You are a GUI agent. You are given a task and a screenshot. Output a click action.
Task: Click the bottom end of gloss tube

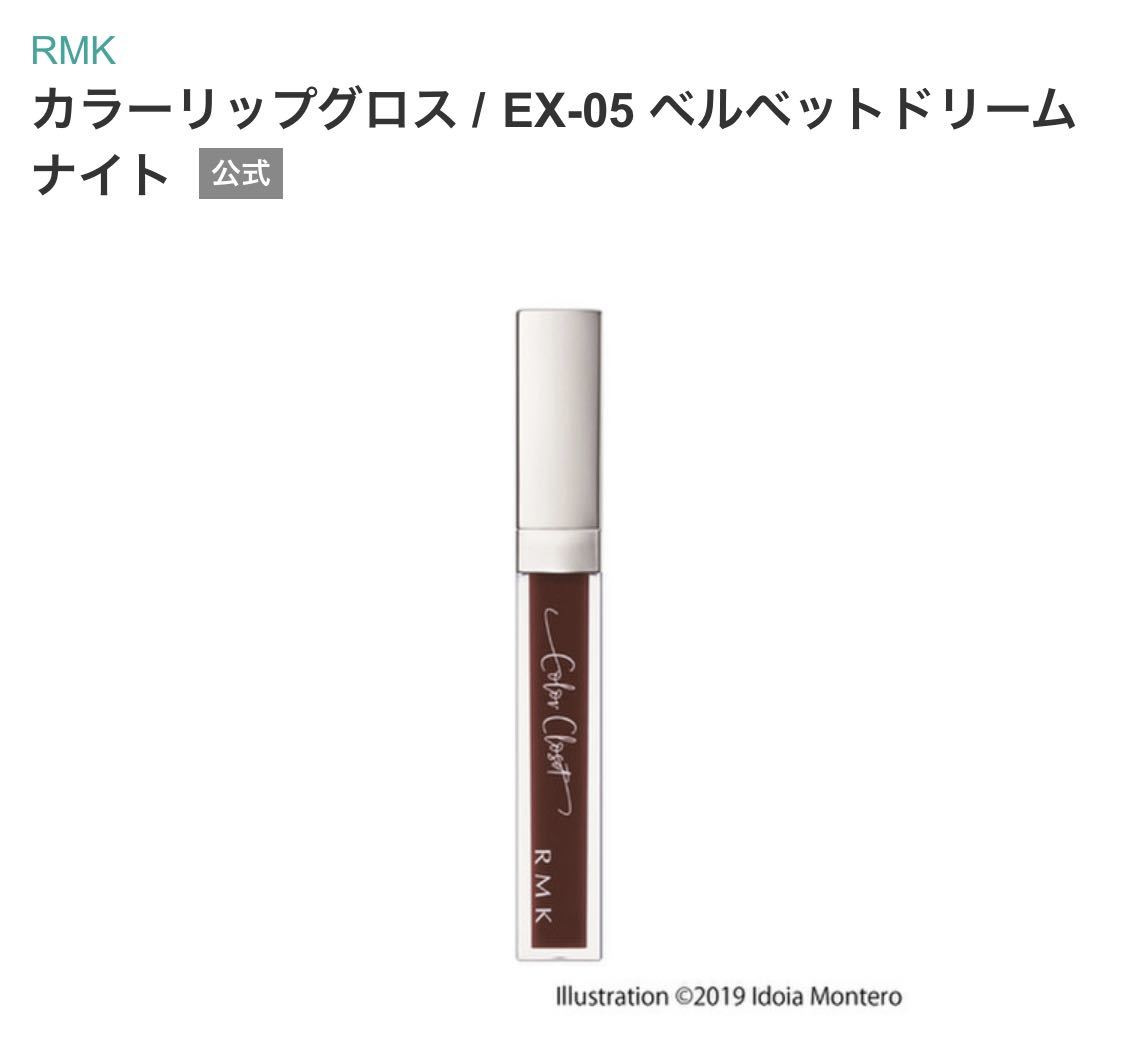point(560,954)
